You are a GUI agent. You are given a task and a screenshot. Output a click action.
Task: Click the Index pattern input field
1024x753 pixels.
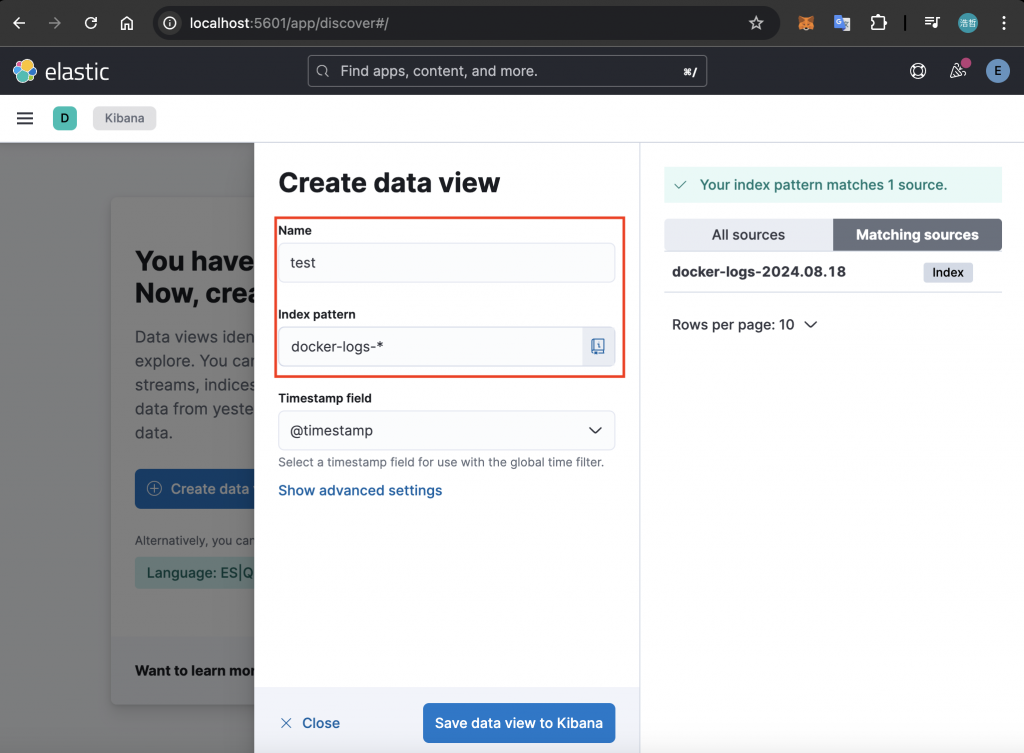[x=430, y=346]
